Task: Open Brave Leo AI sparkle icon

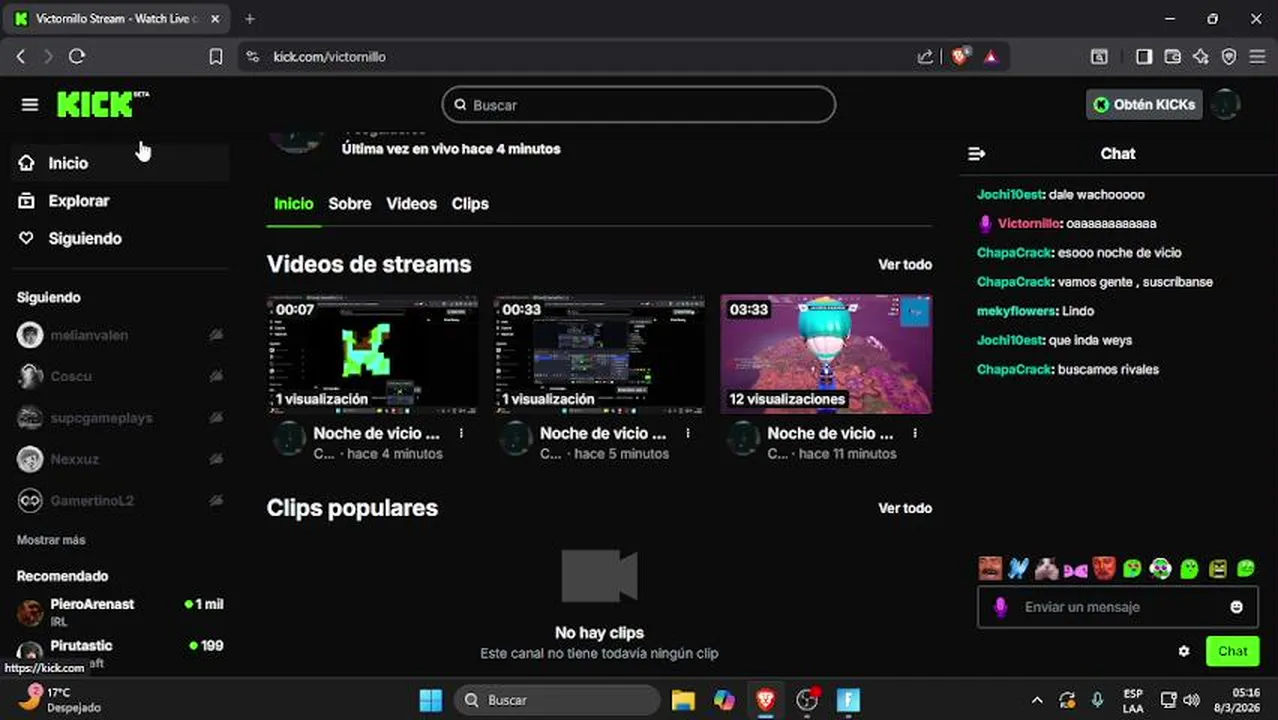Action: 1201,57
